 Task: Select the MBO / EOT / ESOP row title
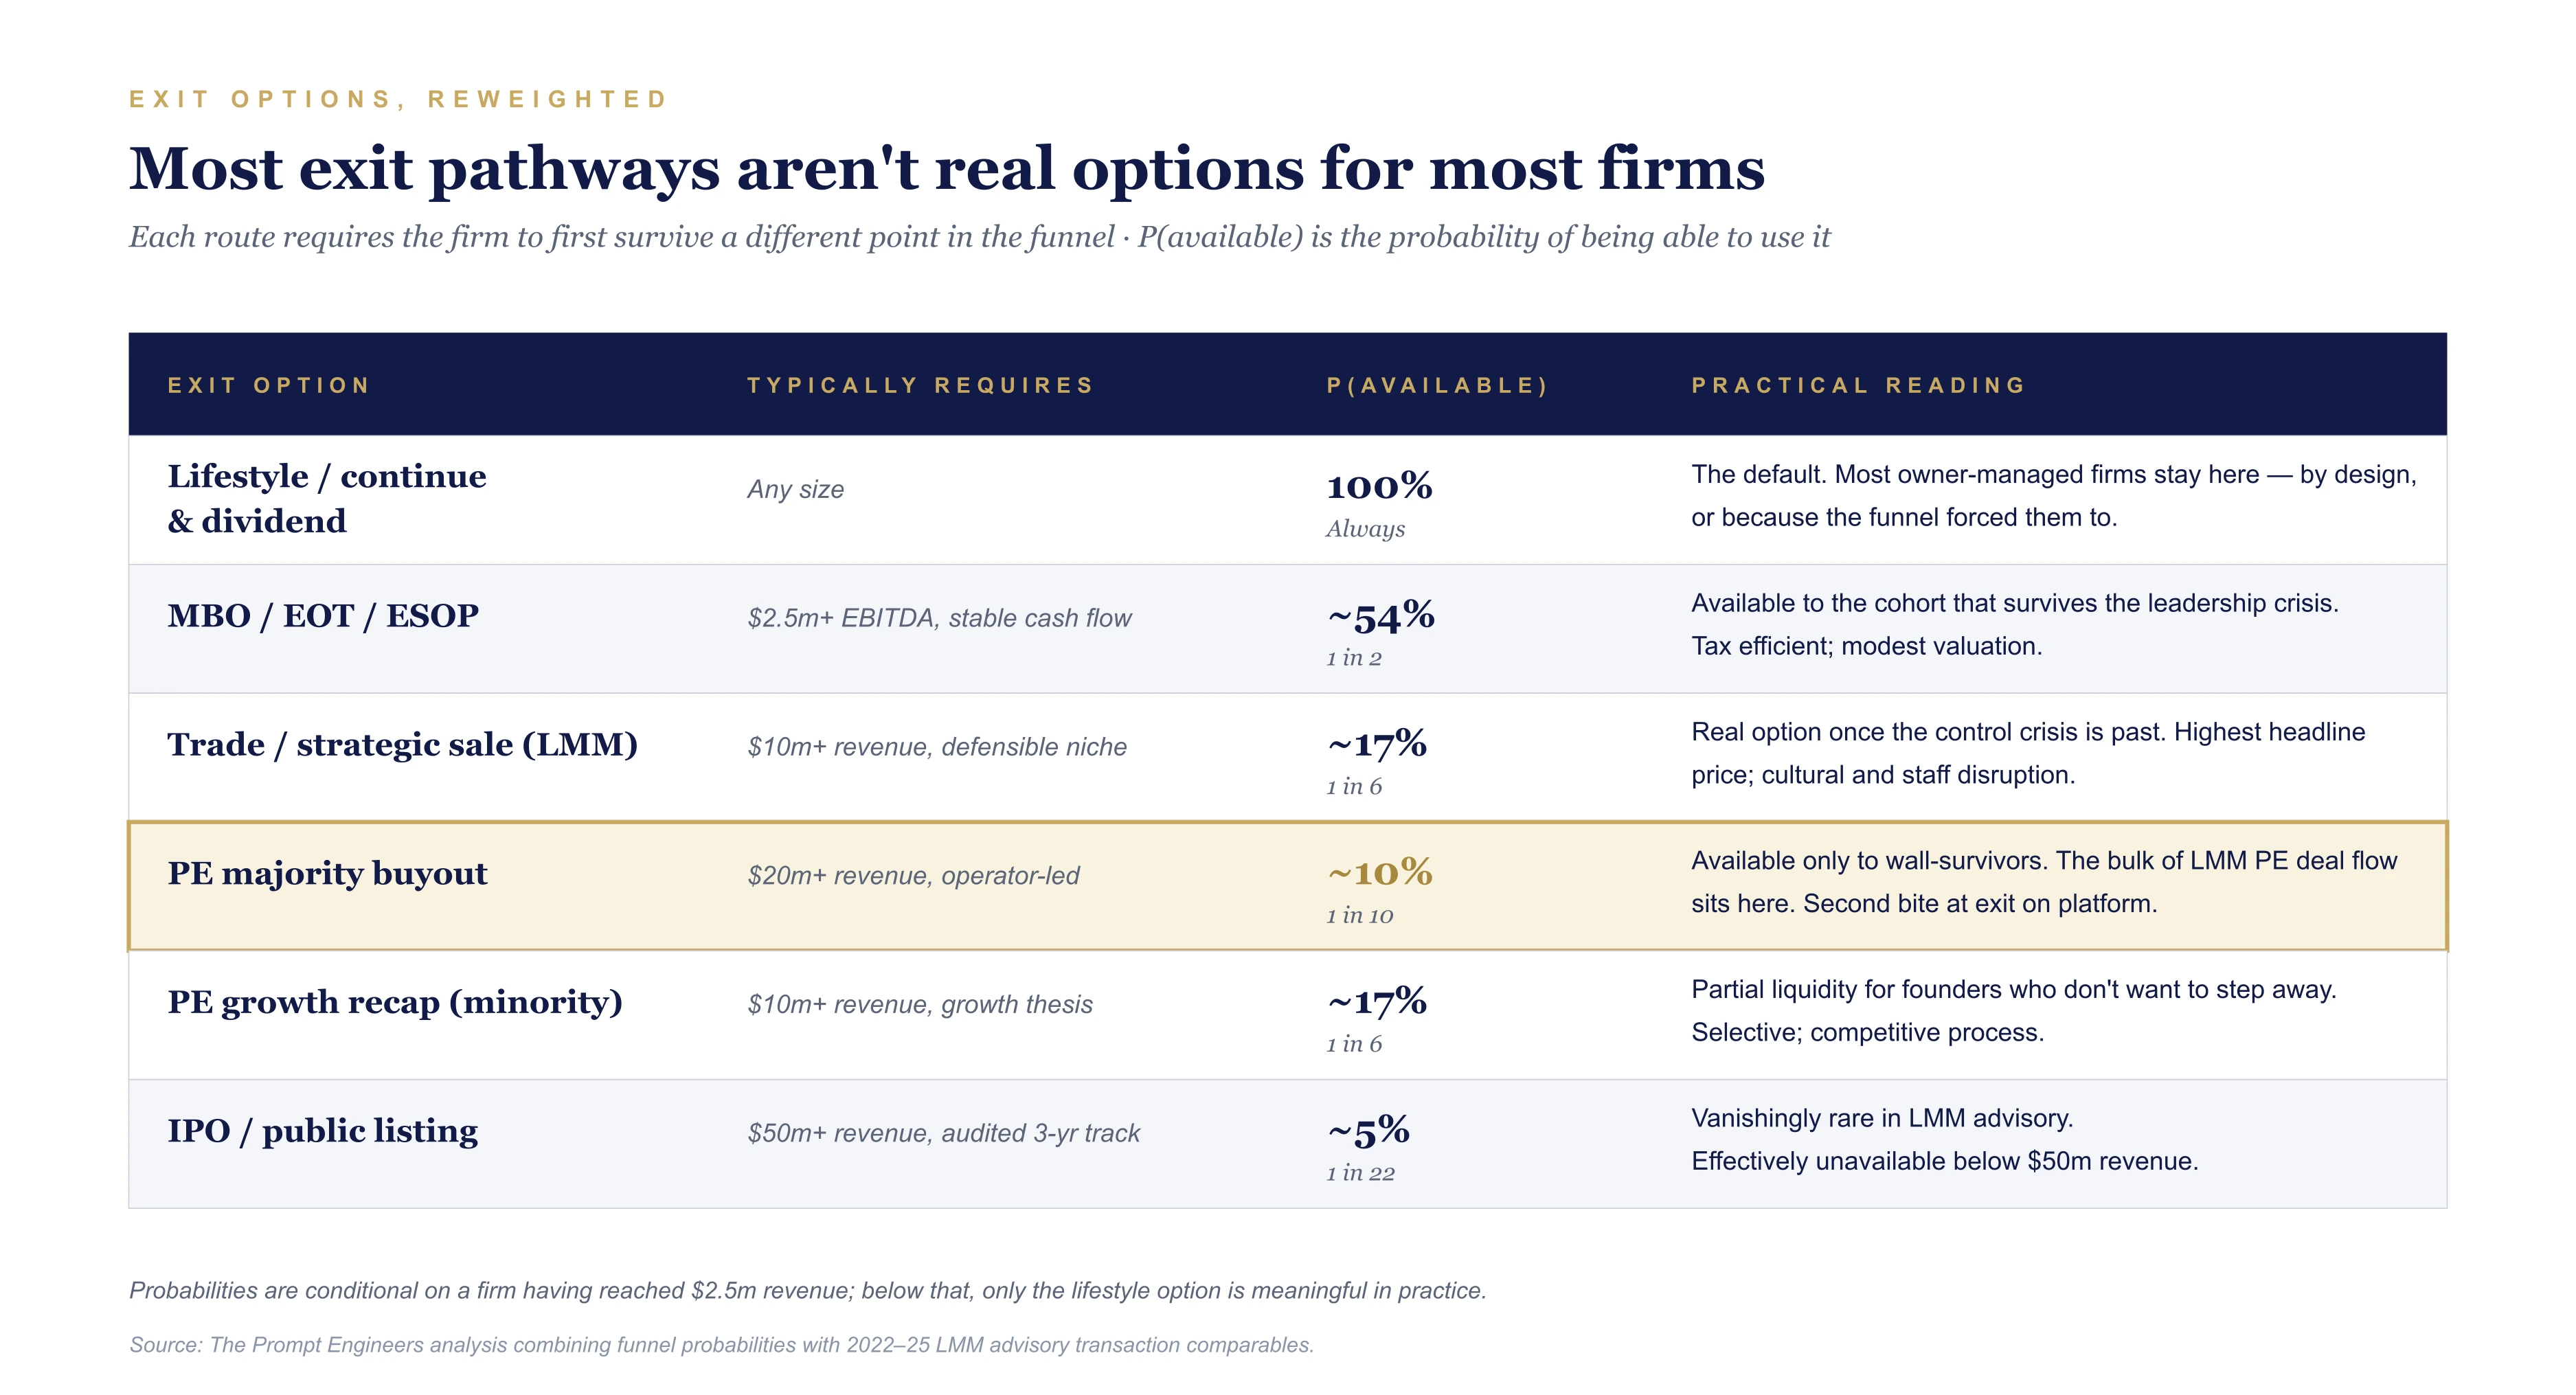tap(323, 615)
